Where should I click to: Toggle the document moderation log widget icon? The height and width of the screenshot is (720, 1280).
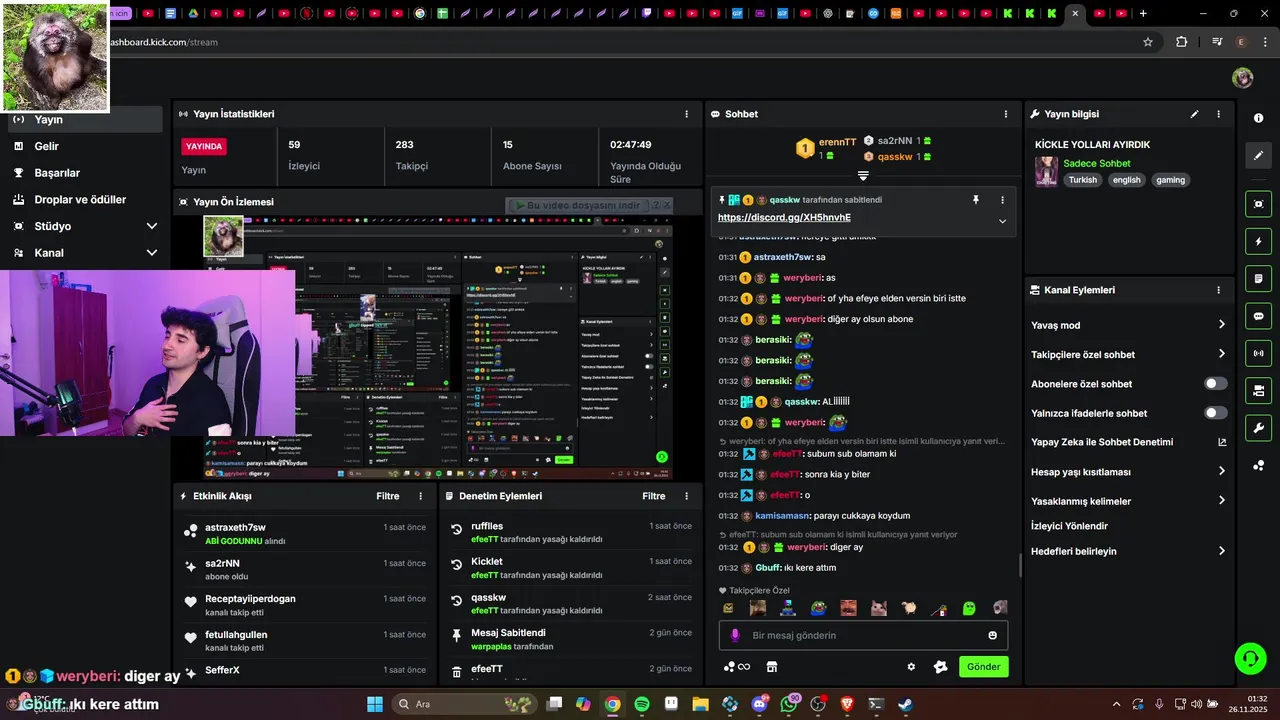1258,278
